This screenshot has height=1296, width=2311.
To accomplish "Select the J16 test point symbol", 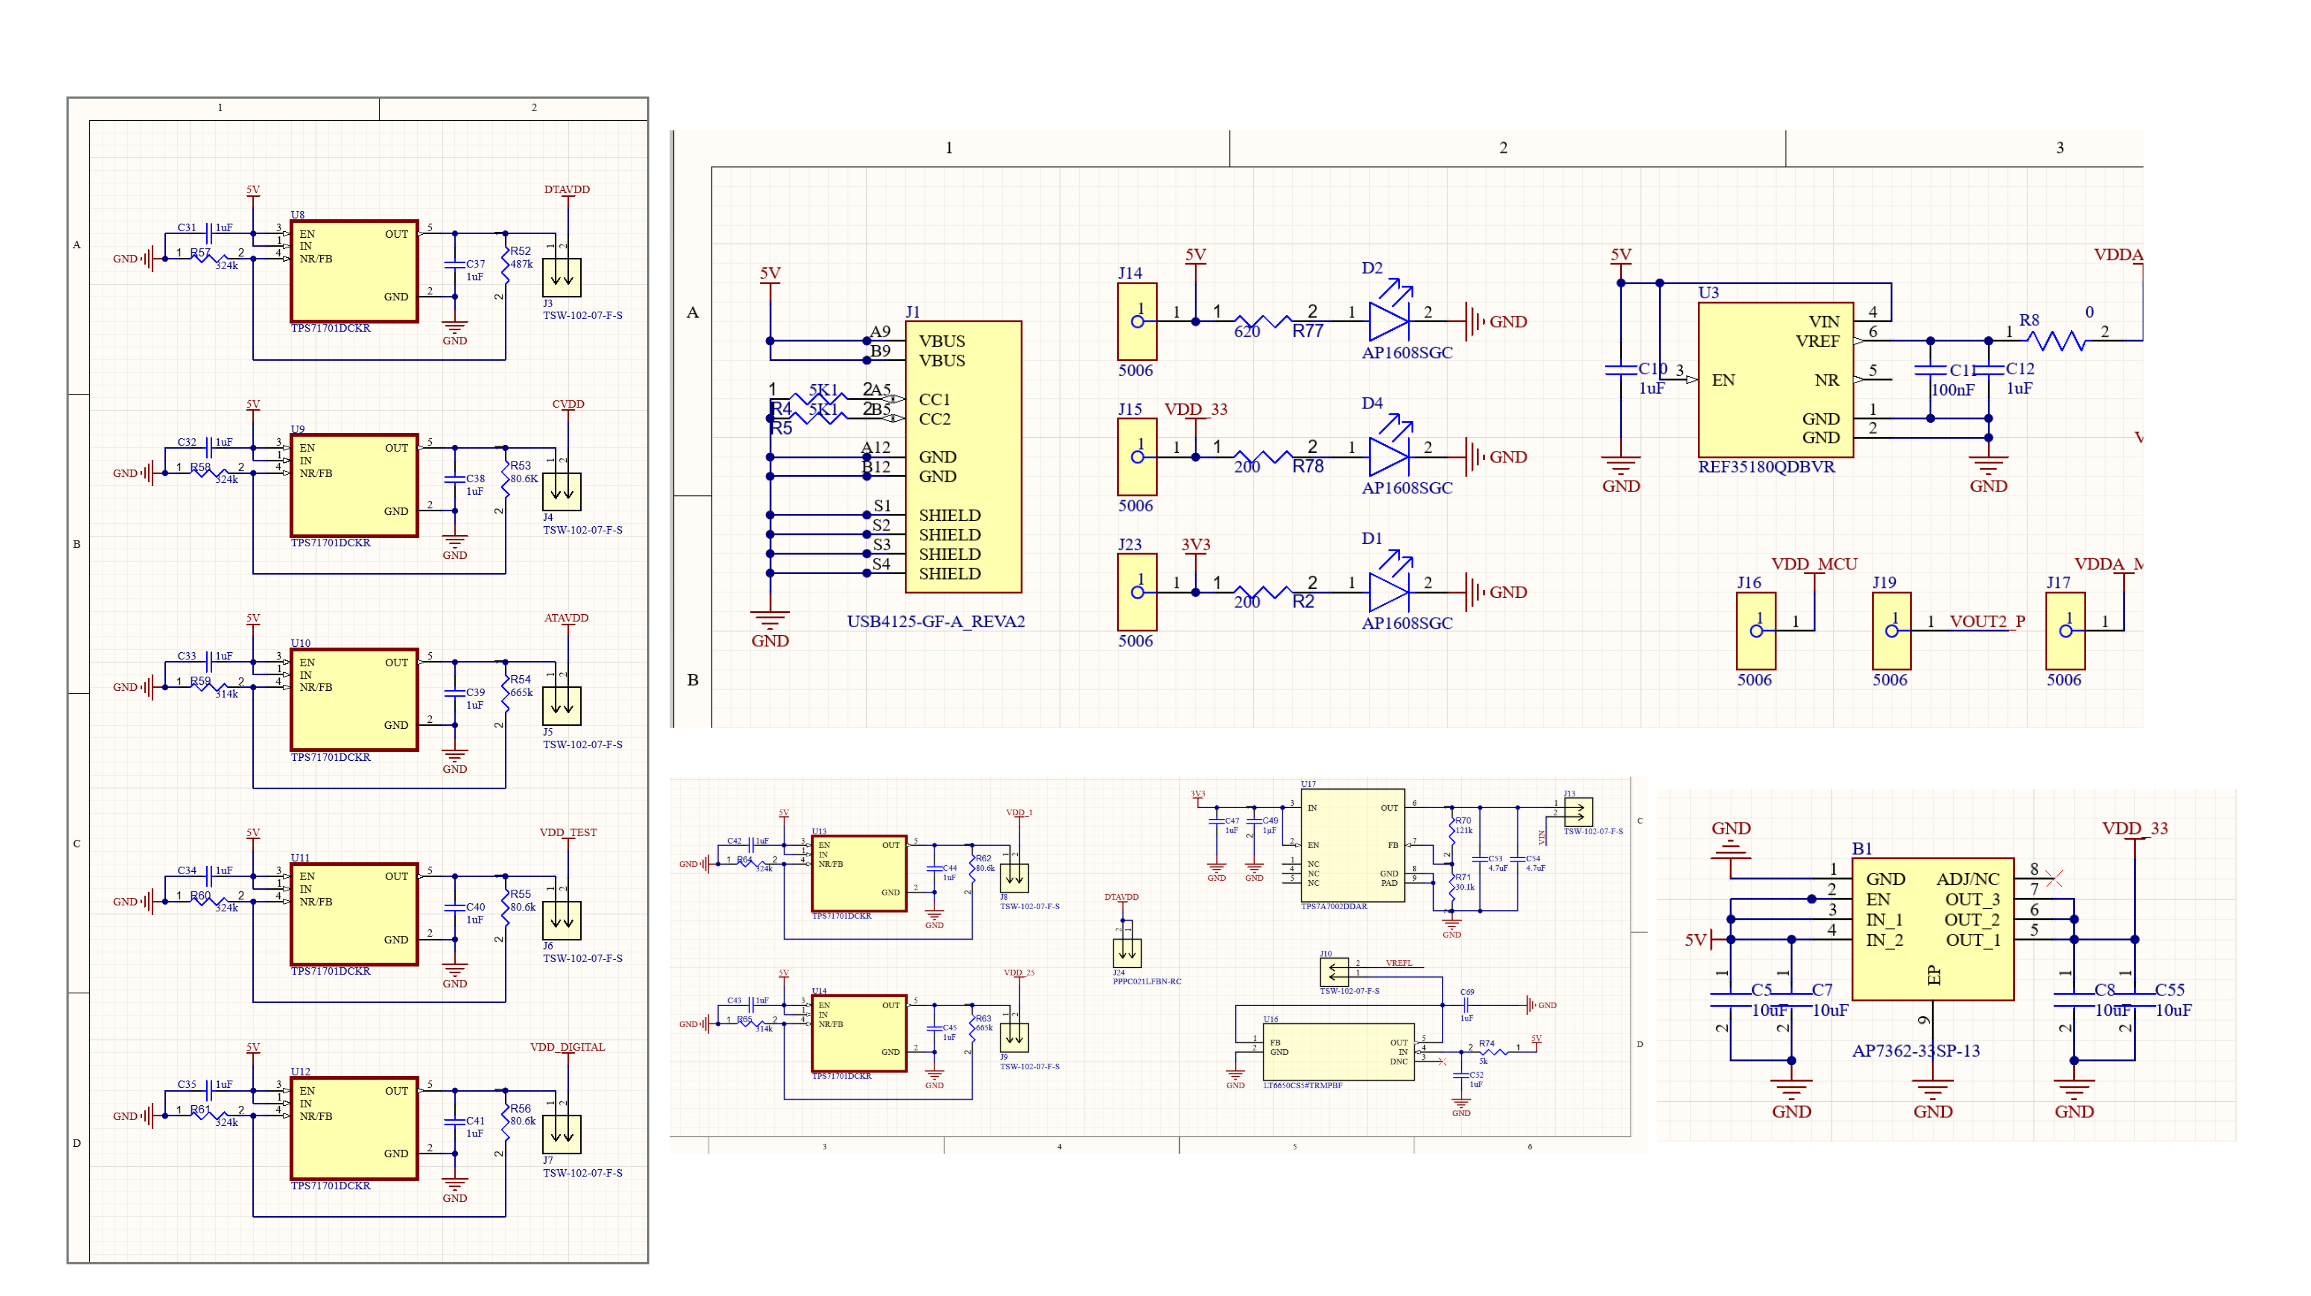I will pos(1756,631).
